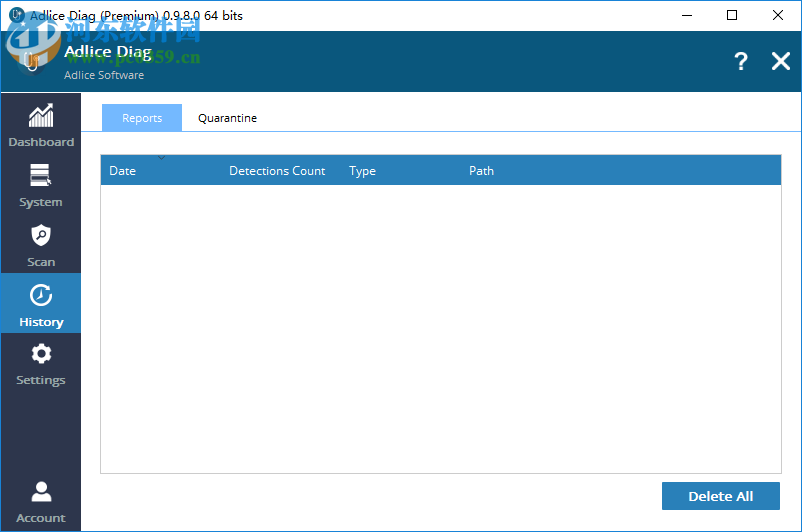Image resolution: width=802 pixels, height=532 pixels.
Task: Sort by the Path column header
Action: tap(621, 170)
